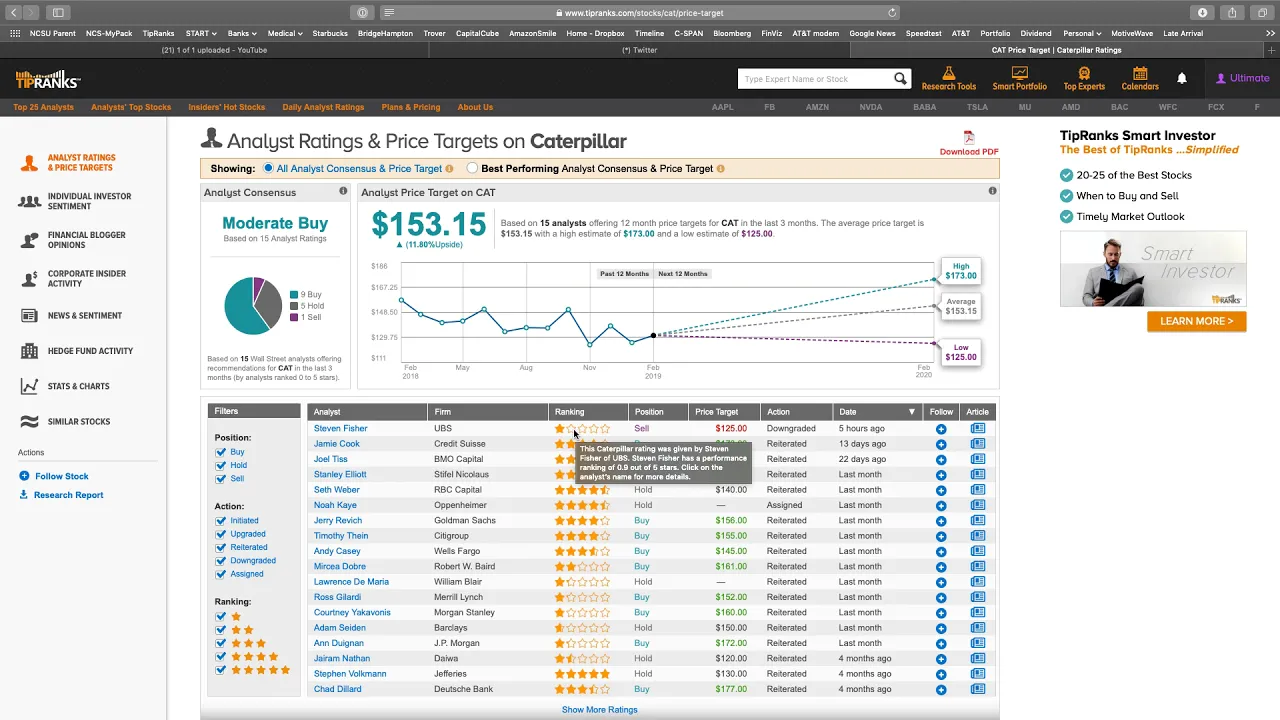Open Plans & Pricing menu
The image size is (1280, 720).
coord(411,107)
